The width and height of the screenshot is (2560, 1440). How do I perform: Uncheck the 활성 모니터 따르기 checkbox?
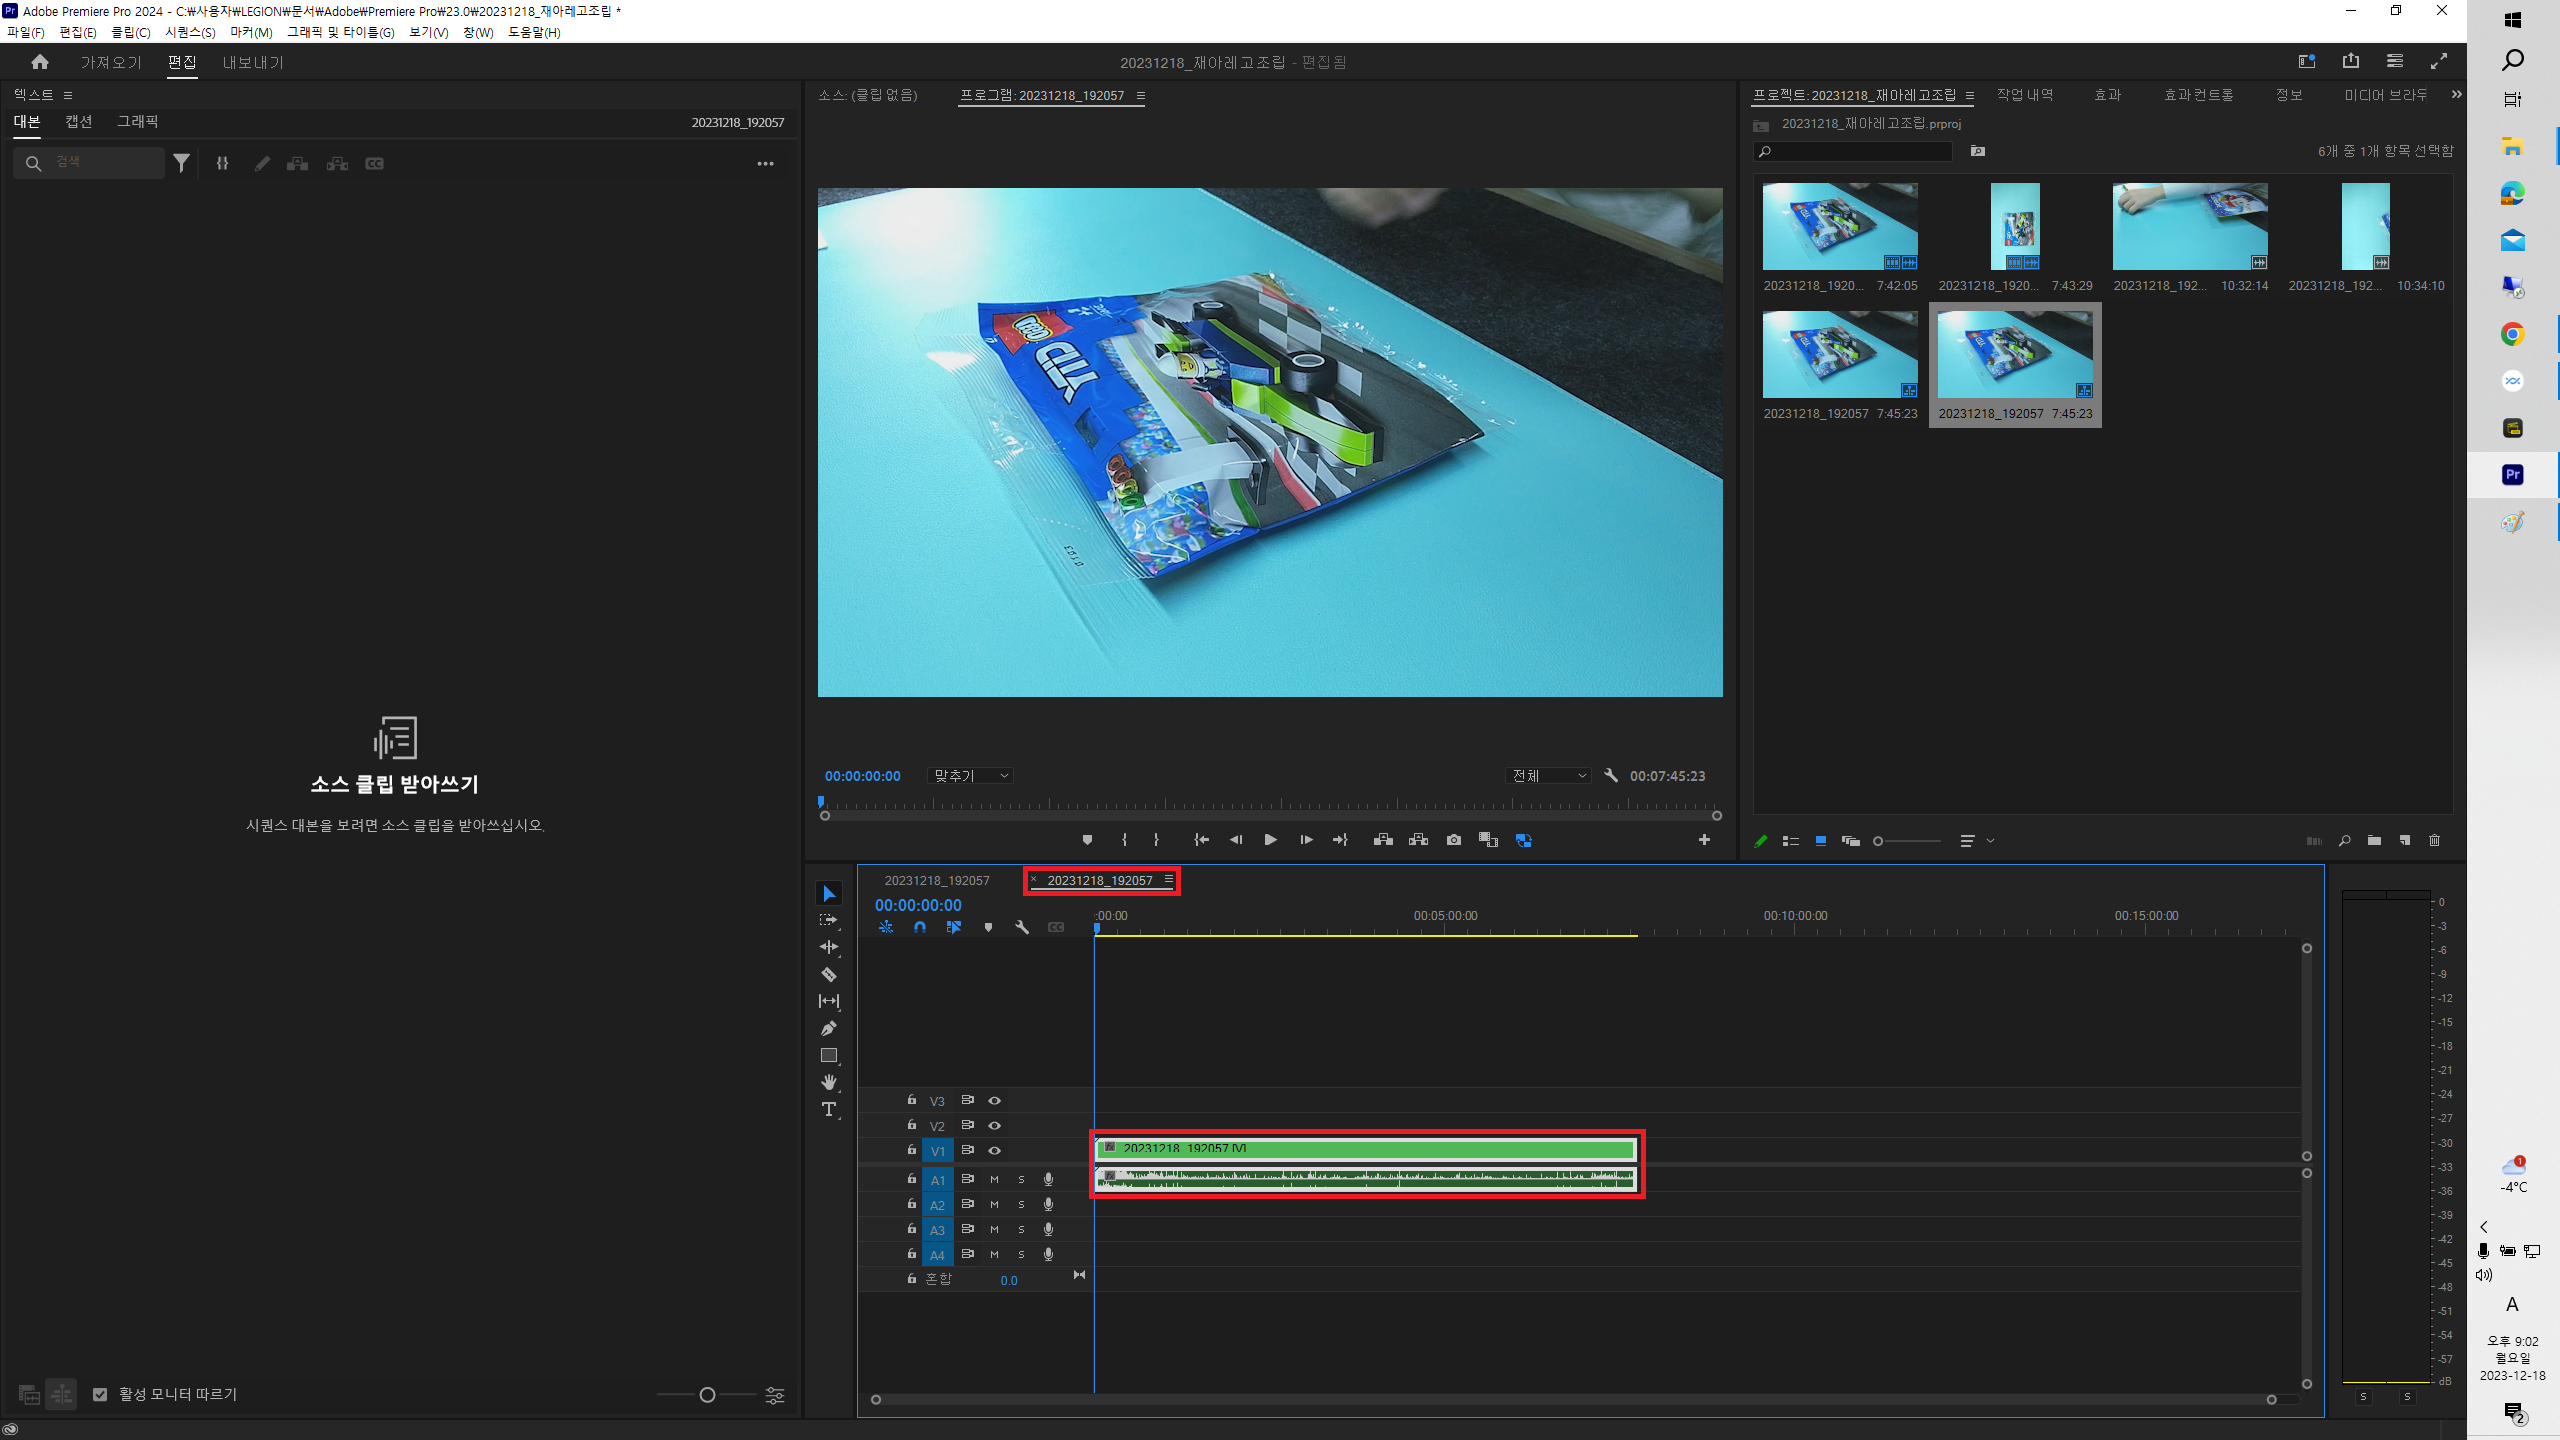coord(100,1394)
